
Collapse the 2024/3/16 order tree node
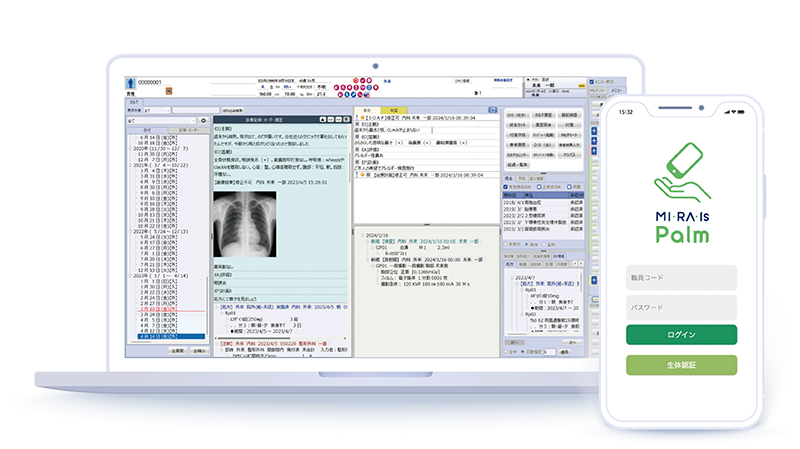(361, 236)
